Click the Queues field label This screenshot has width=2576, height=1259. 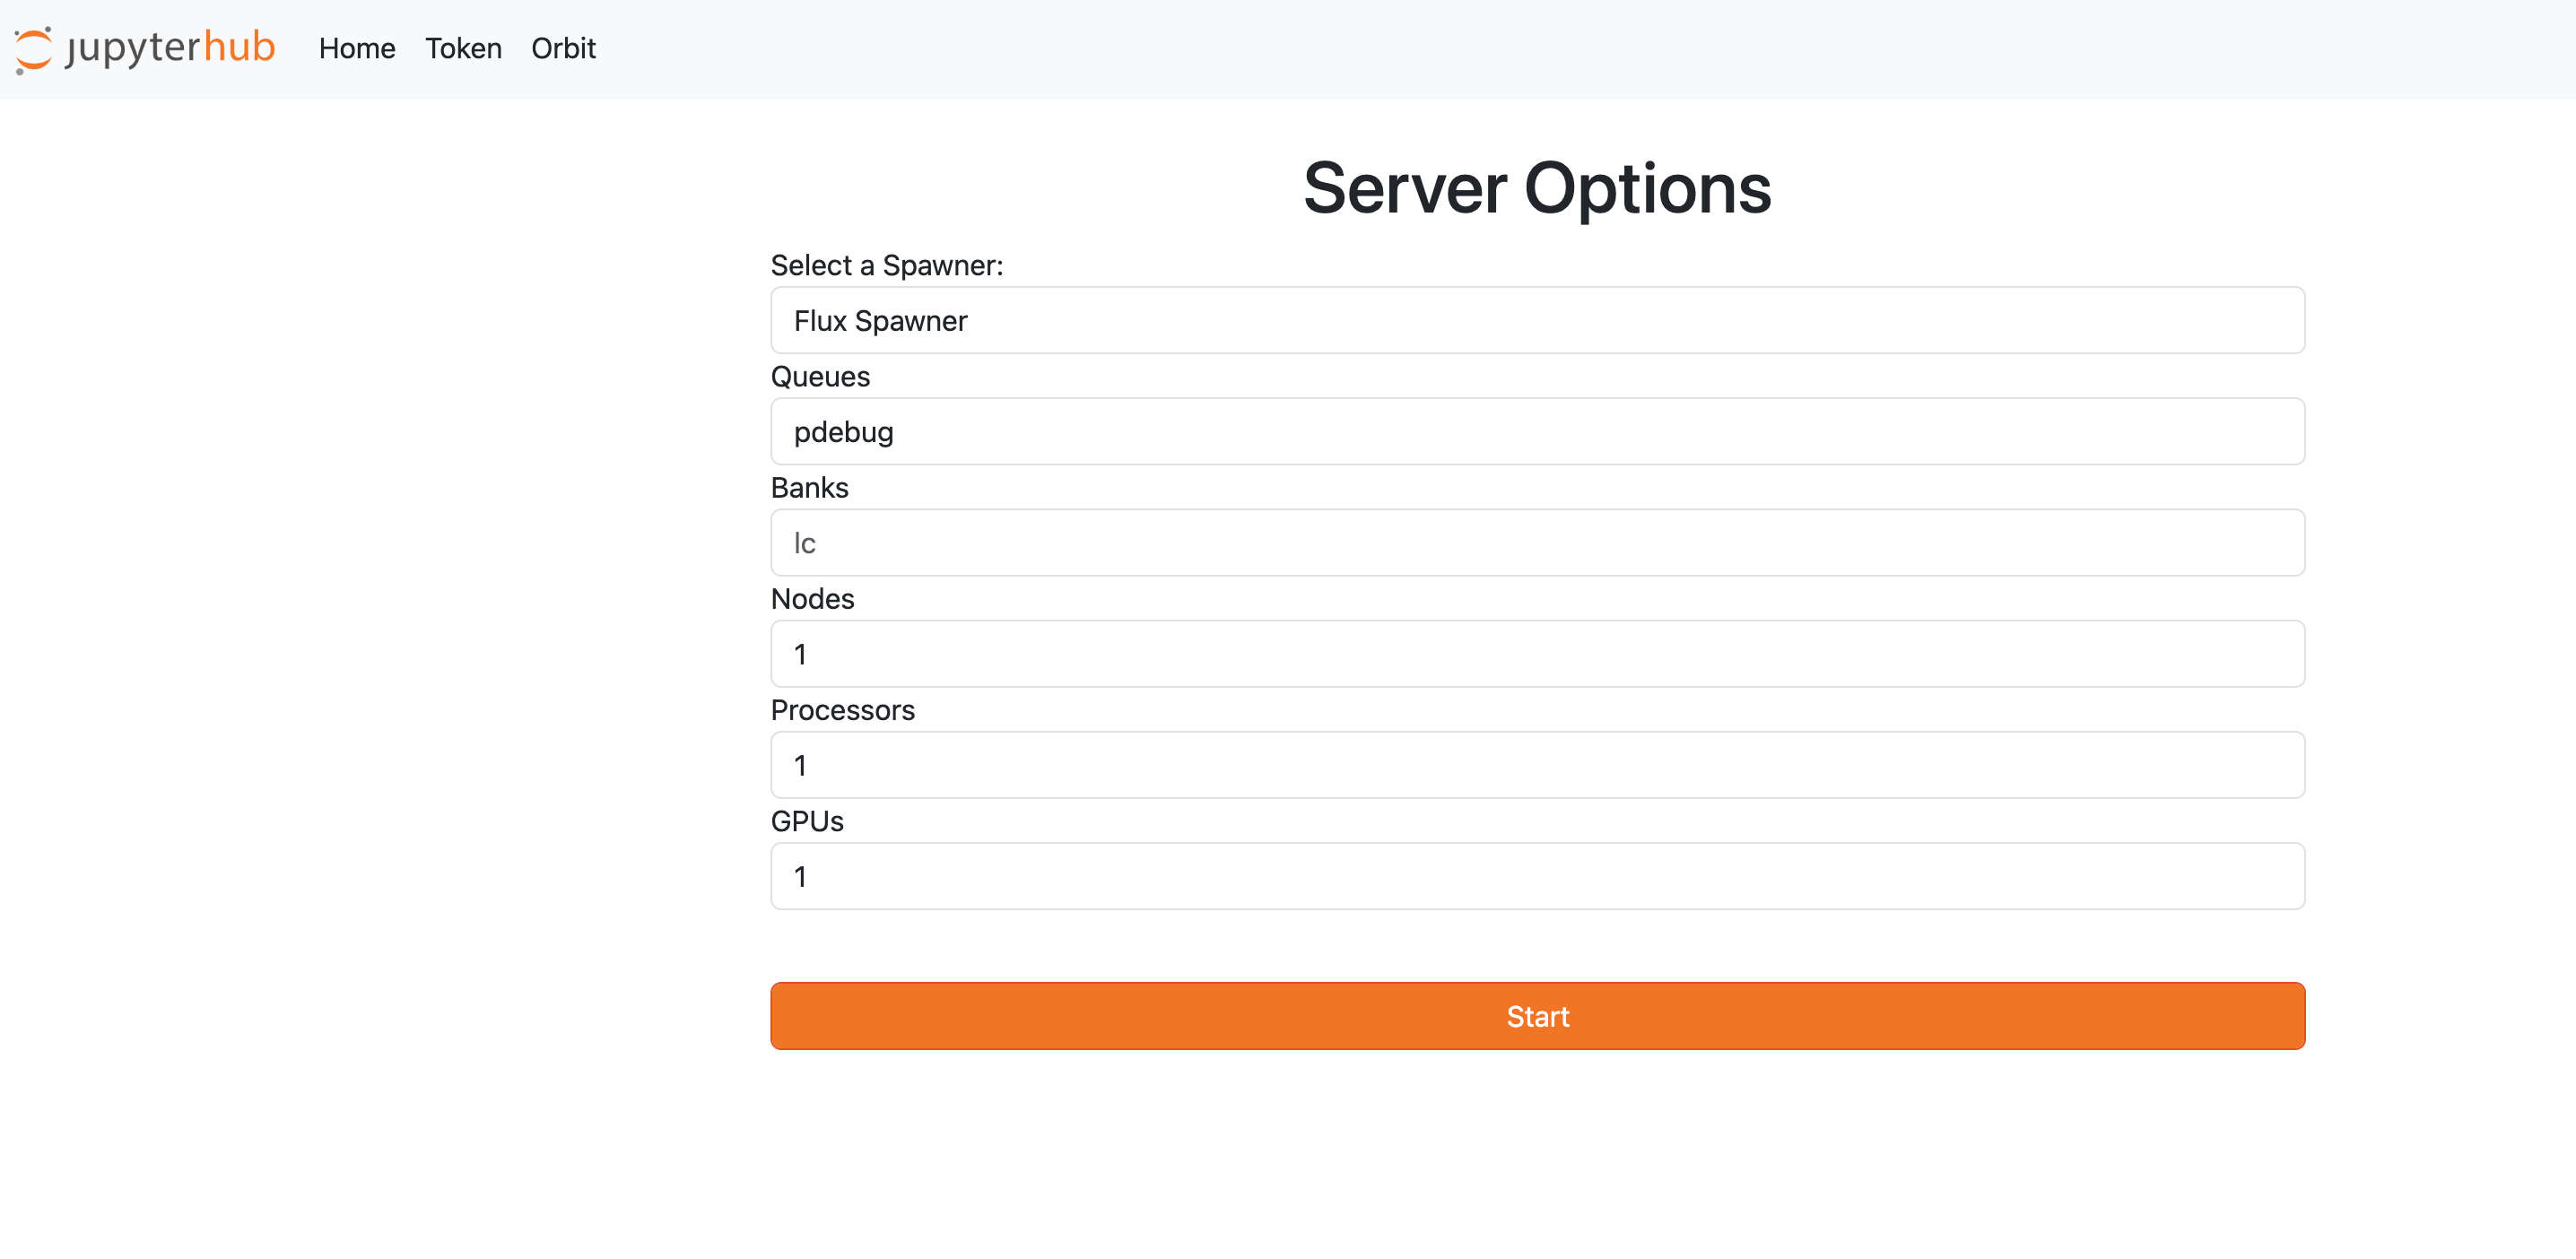click(x=820, y=377)
